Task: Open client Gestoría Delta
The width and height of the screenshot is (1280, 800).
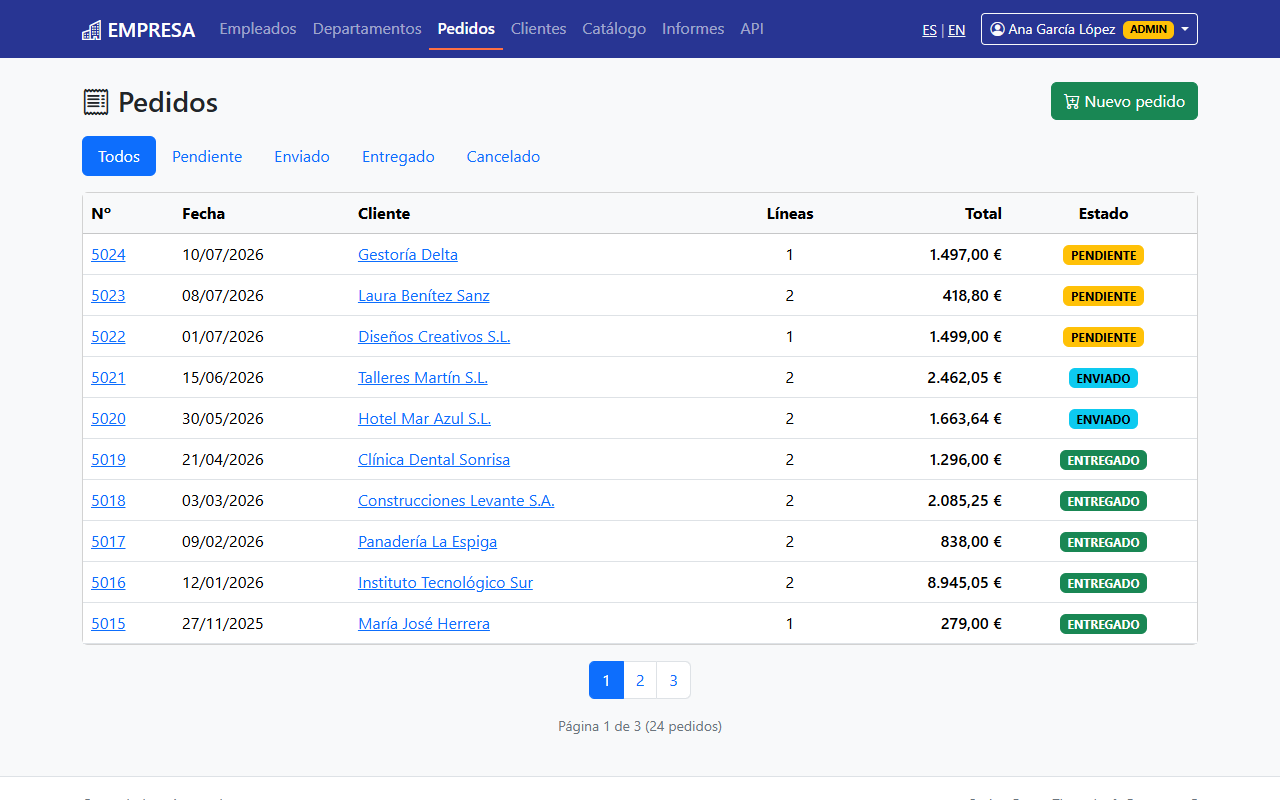Action: [408, 255]
